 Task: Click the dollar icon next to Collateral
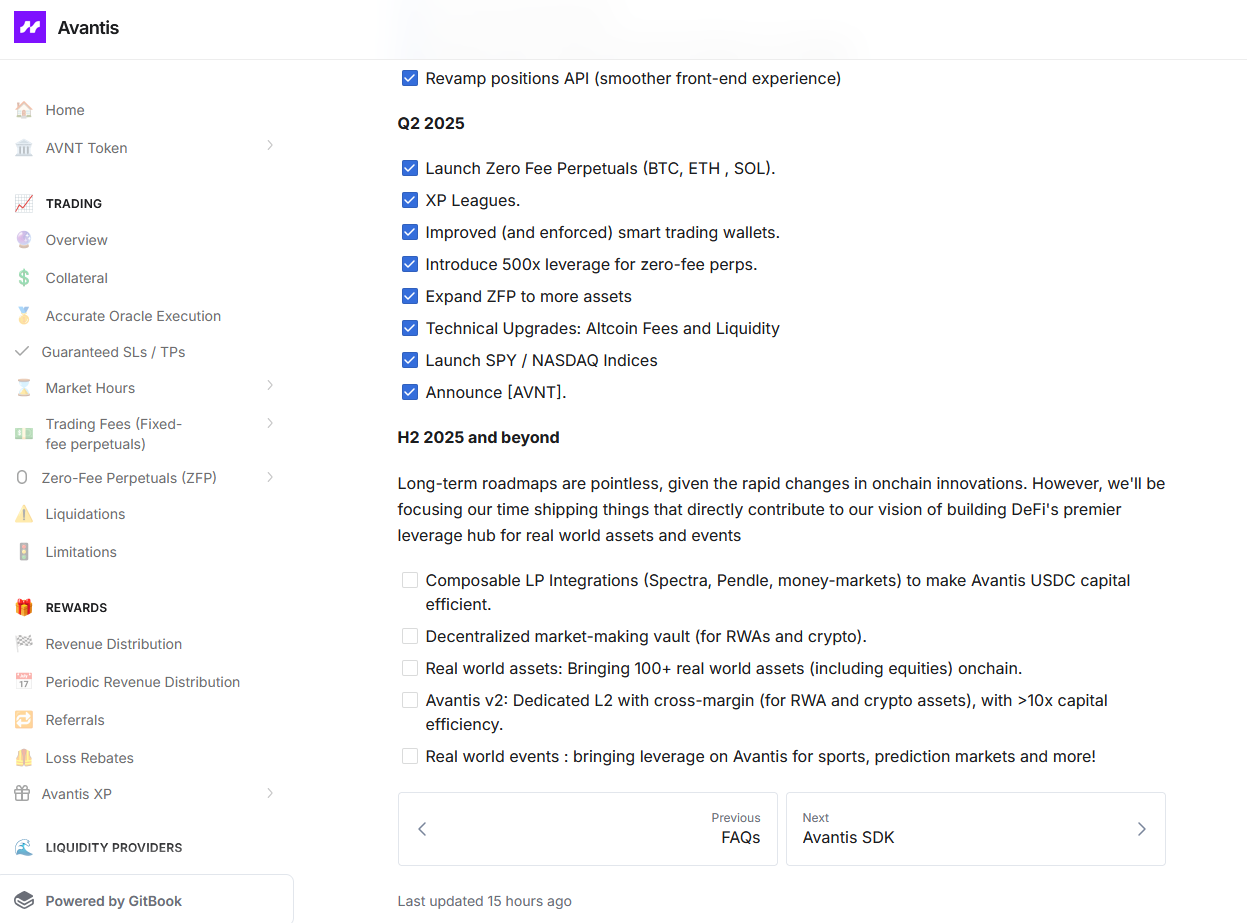click(x=24, y=278)
